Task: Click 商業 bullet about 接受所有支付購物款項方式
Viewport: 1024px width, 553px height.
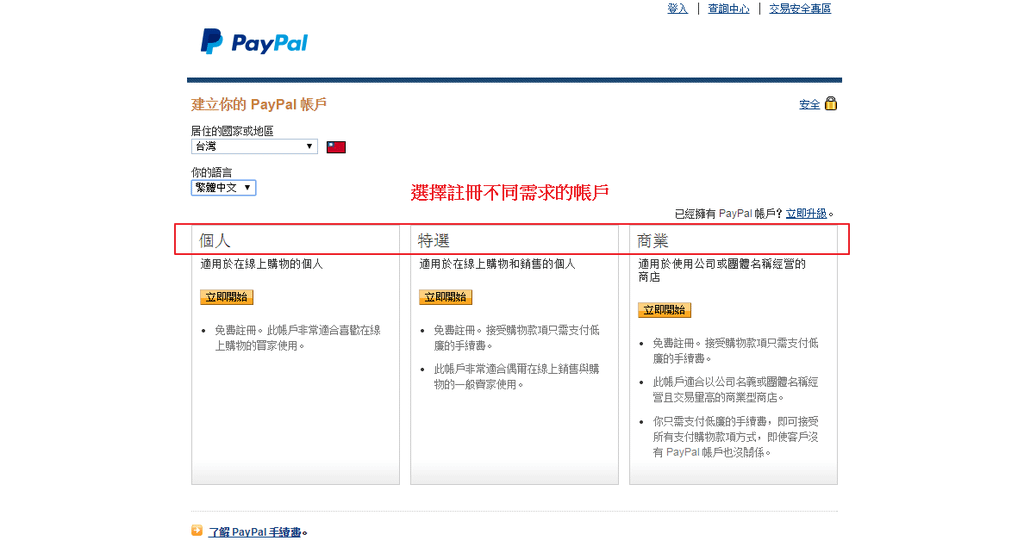Action: [735, 437]
